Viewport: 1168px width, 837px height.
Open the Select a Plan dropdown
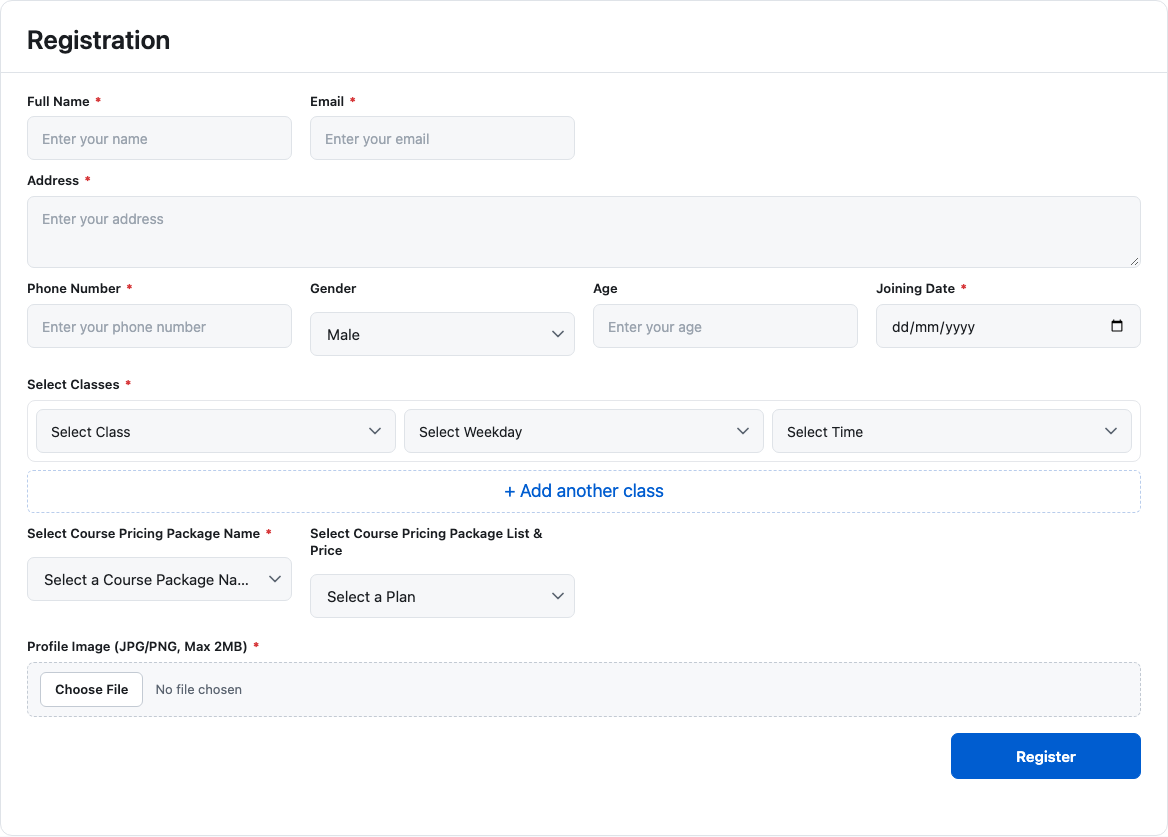pyautogui.click(x=442, y=596)
